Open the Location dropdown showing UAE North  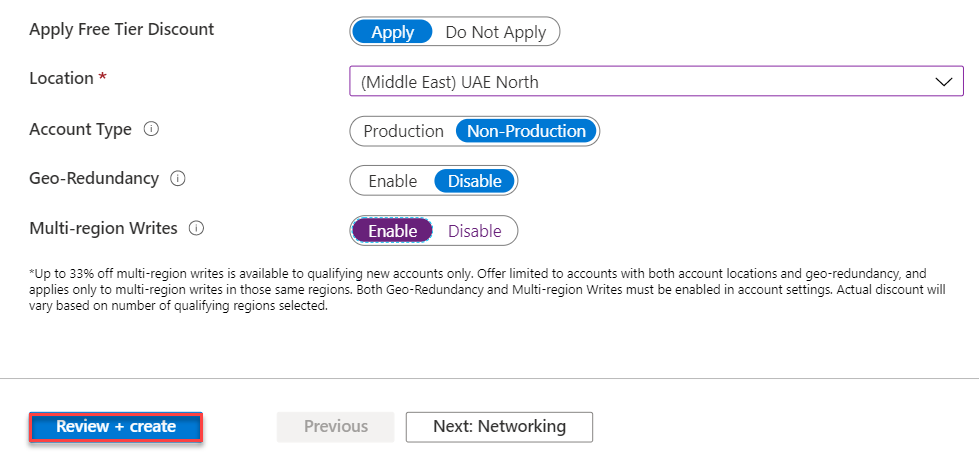click(x=640, y=82)
